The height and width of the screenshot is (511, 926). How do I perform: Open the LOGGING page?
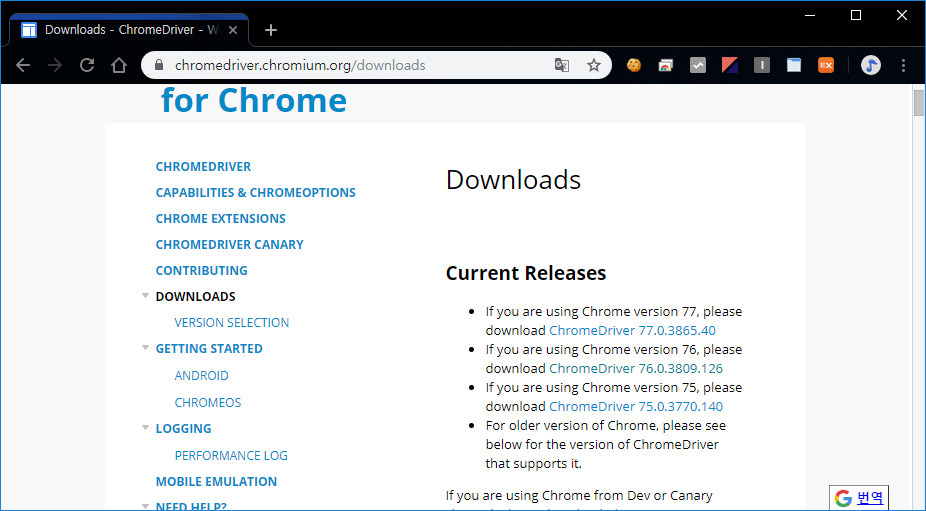[183, 428]
